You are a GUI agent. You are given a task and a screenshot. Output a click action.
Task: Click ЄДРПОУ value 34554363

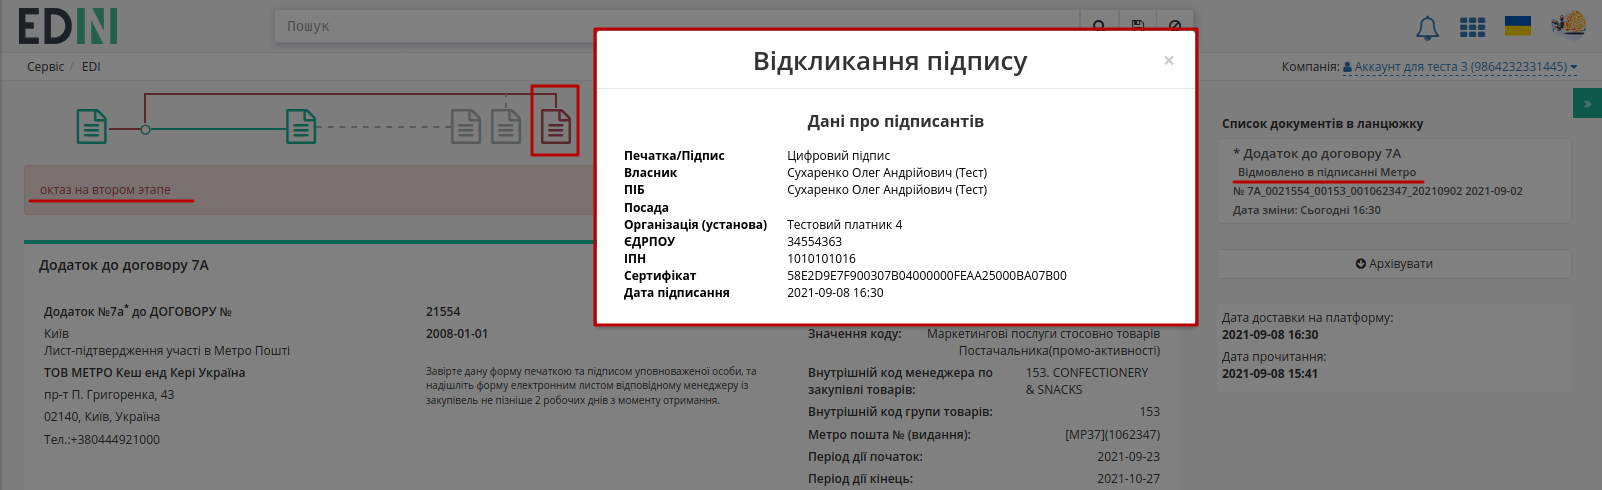(x=814, y=242)
